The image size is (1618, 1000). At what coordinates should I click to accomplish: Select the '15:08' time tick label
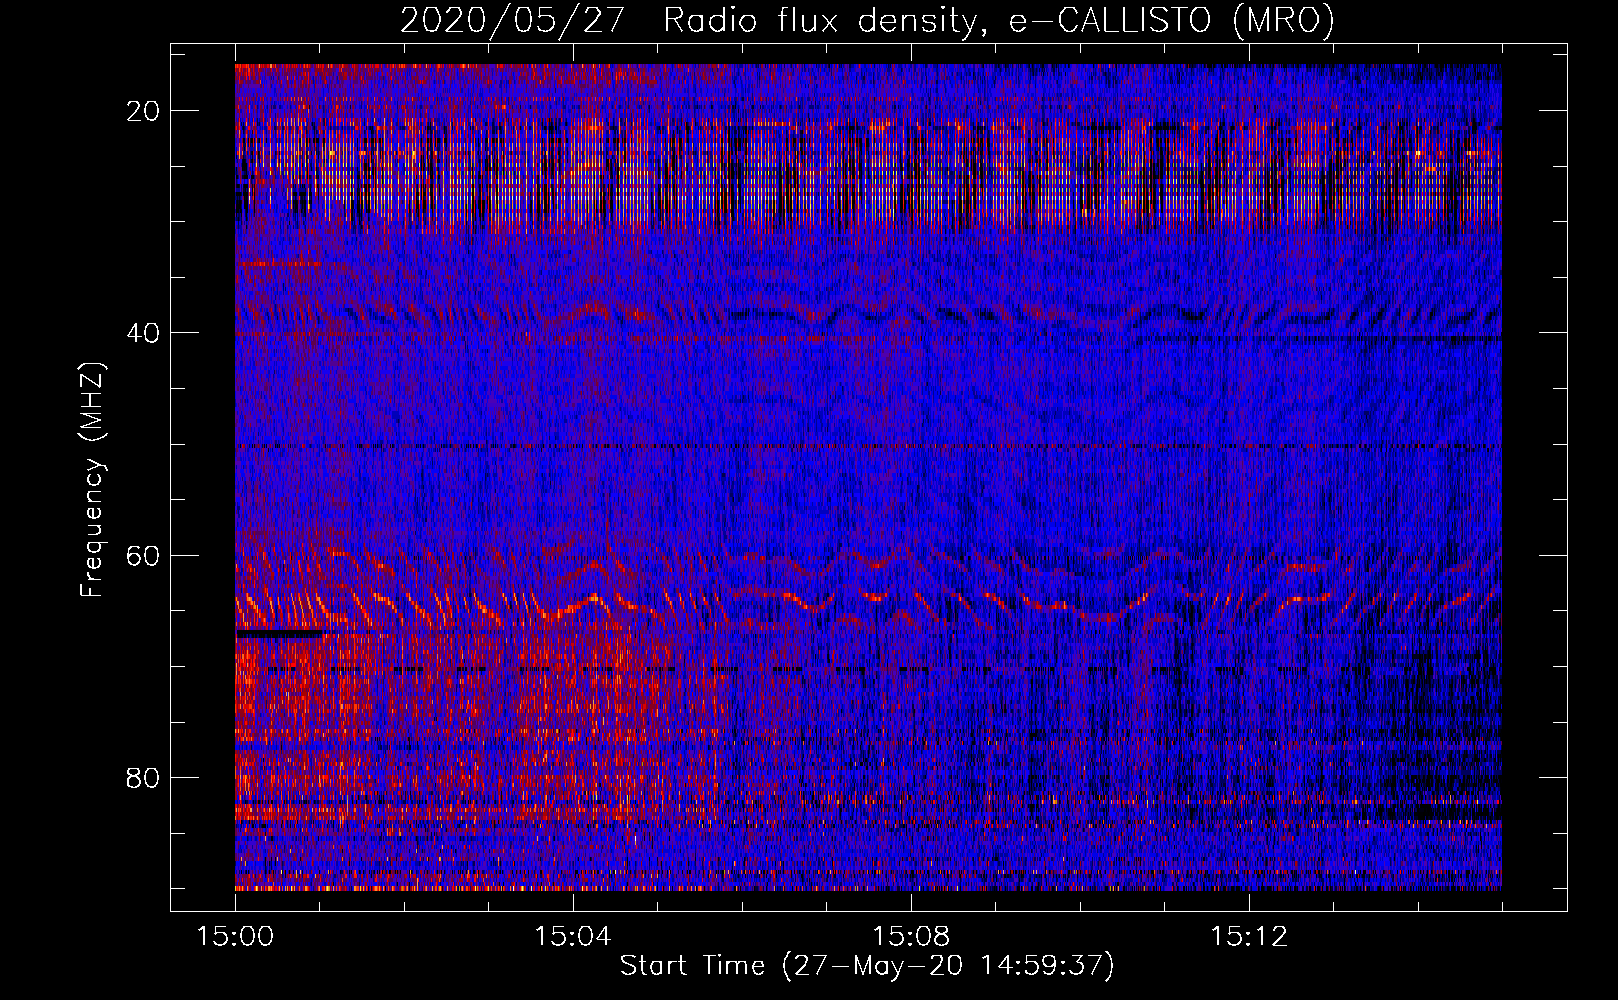[x=911, y=937]
